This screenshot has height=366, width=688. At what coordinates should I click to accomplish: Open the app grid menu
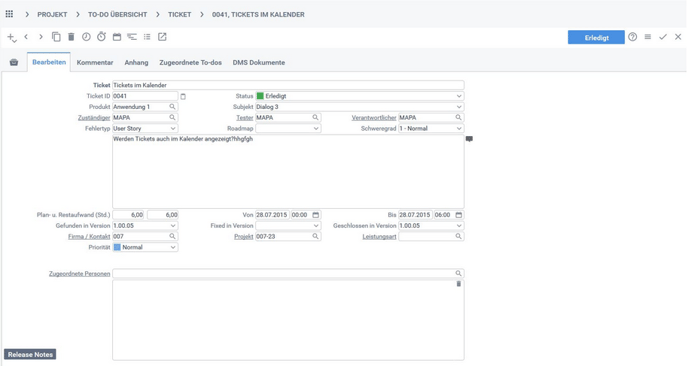[x=9, y=14]
